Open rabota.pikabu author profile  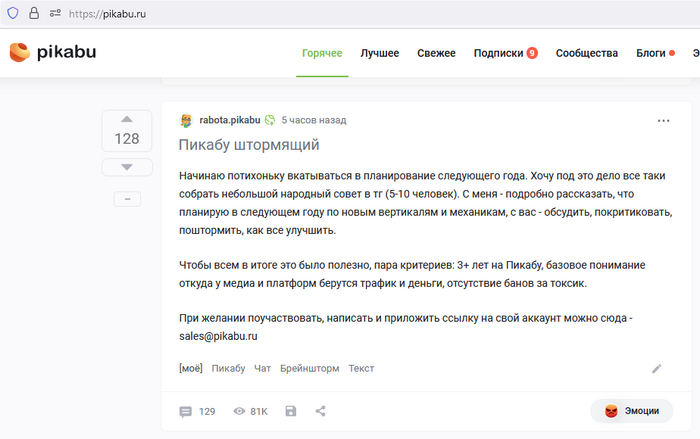click(x=229, y=120)
